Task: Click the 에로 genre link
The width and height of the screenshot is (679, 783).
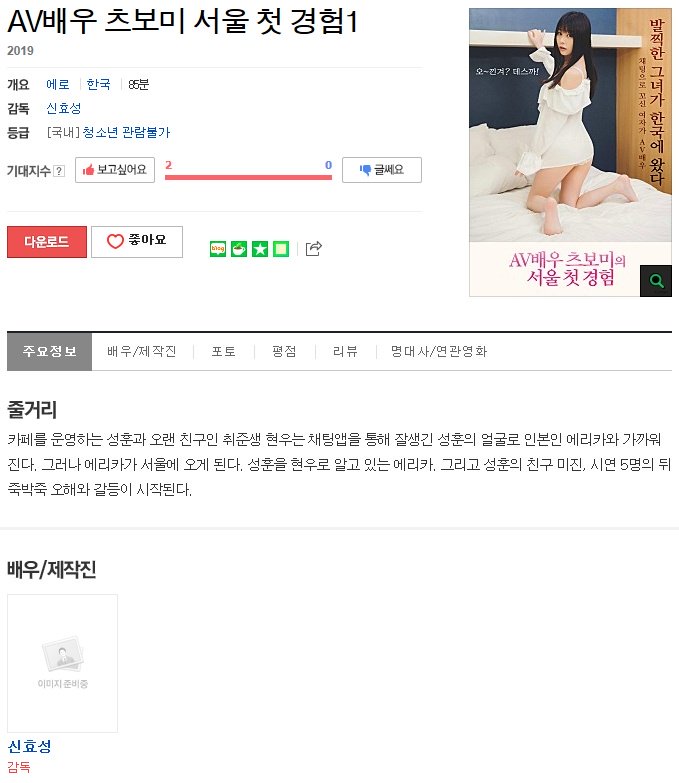Action: [x=57, y=84]
